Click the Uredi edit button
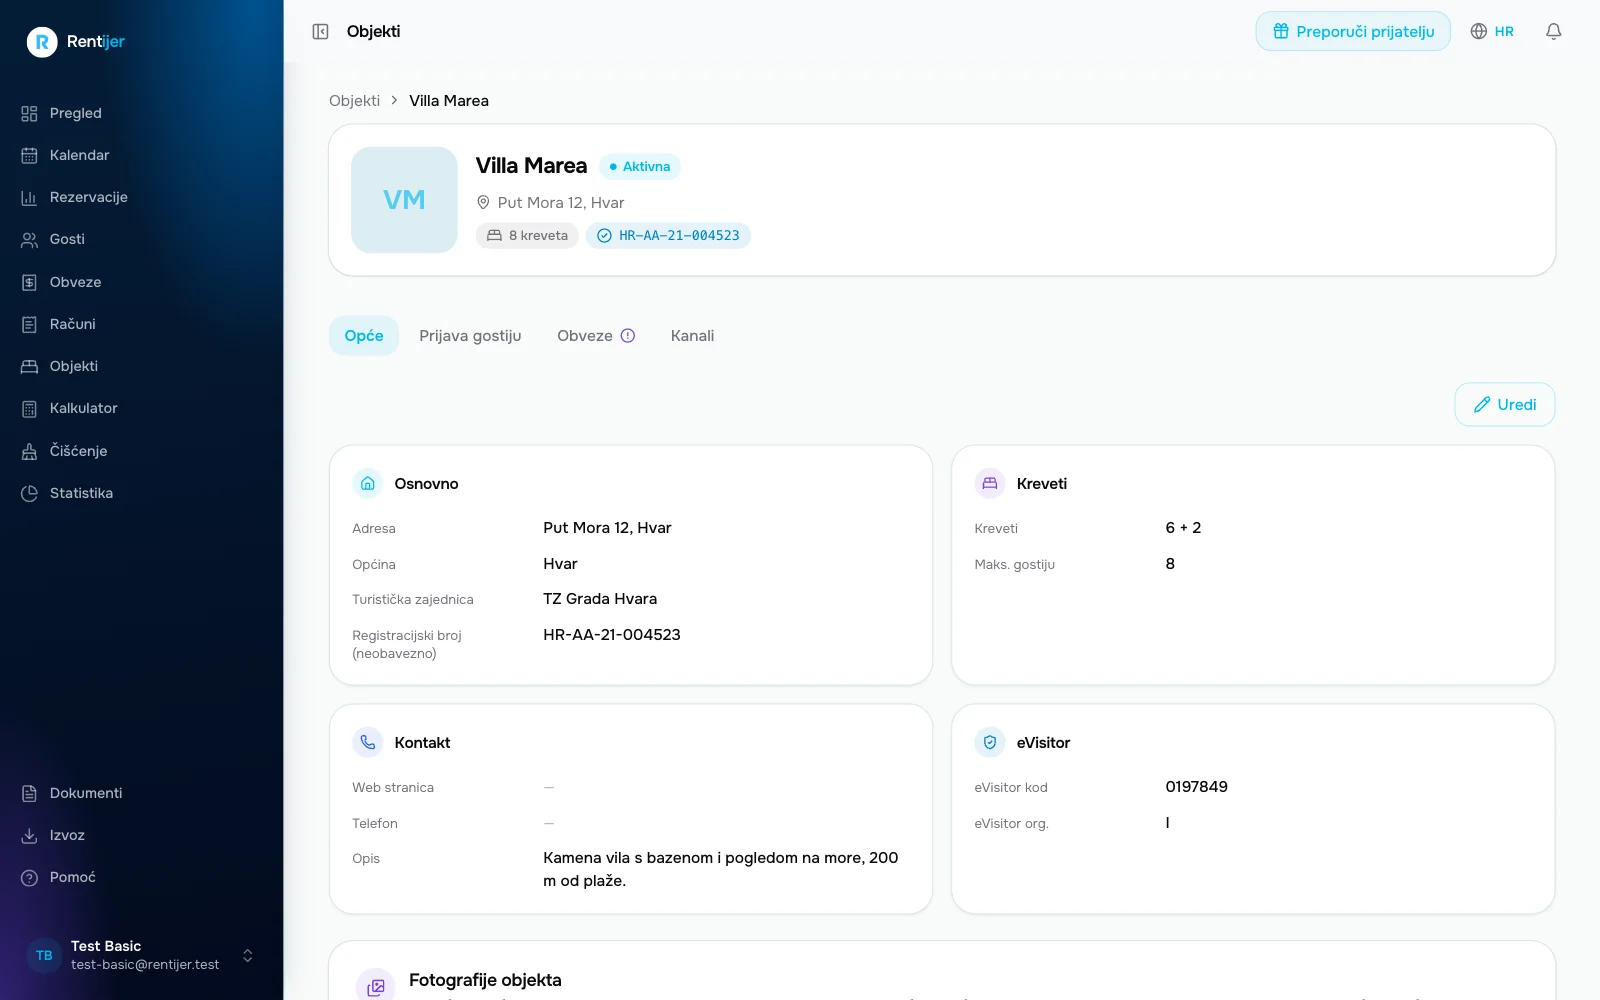 (1504, 405)
